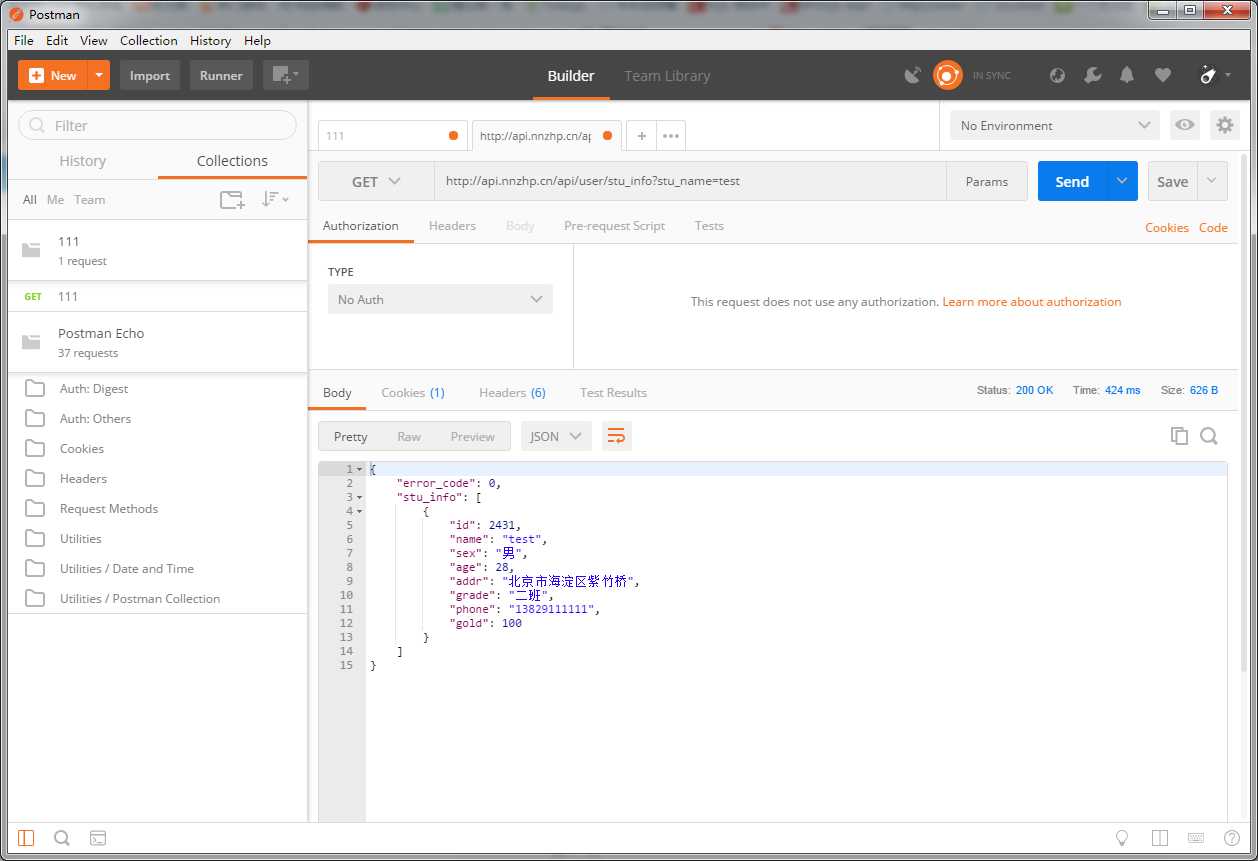Click the Params button
The image size is (1258, 861).
987,181
